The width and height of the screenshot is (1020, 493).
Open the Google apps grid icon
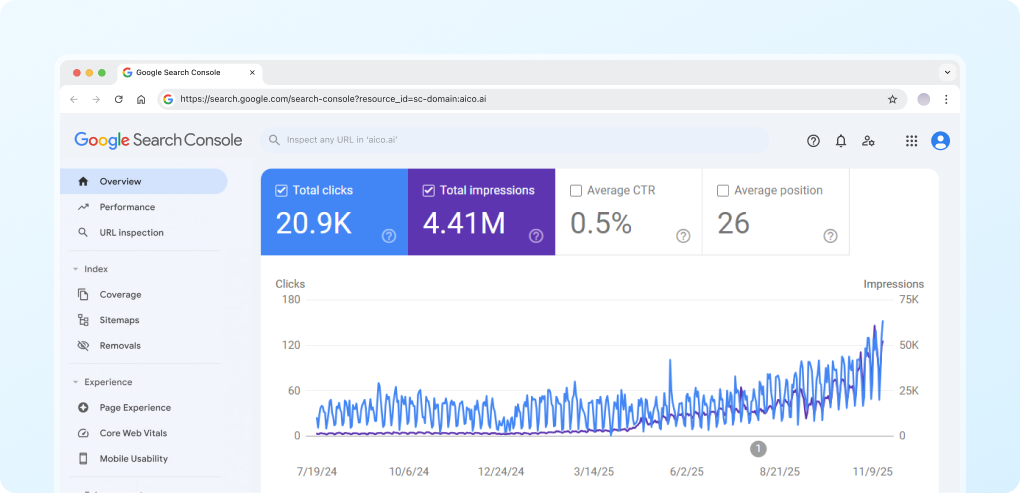pyautogui.click(x=911, y=141)
